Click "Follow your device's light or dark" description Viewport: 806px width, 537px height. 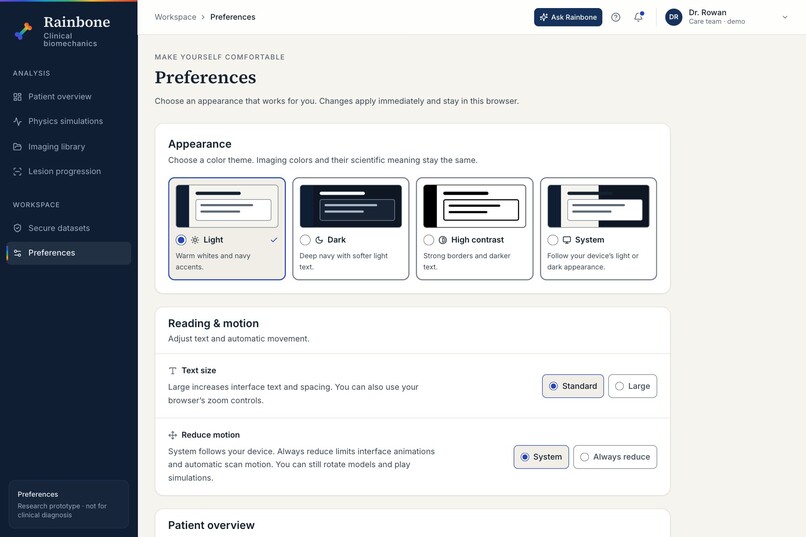coord(593,261)
